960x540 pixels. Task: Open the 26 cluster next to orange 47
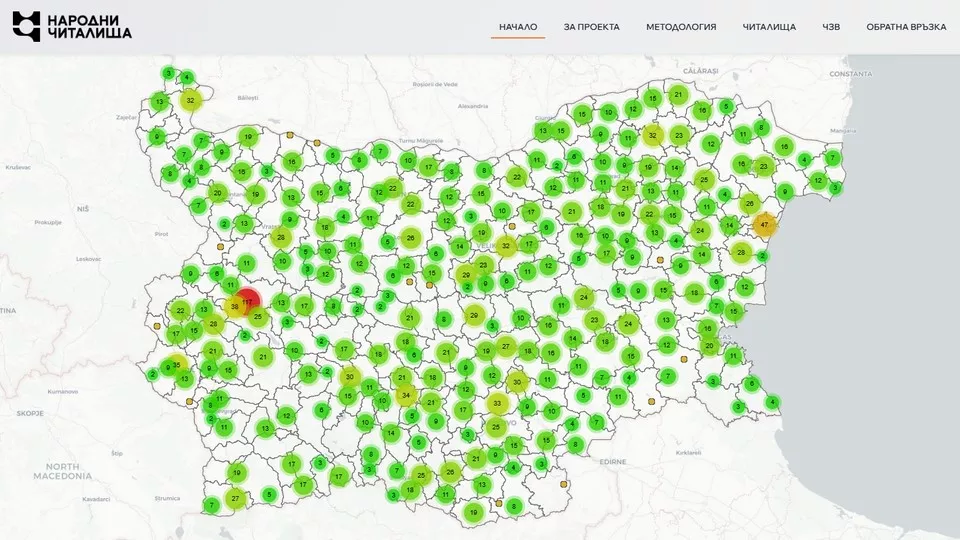pyautogui.click(x=749, y=204)
